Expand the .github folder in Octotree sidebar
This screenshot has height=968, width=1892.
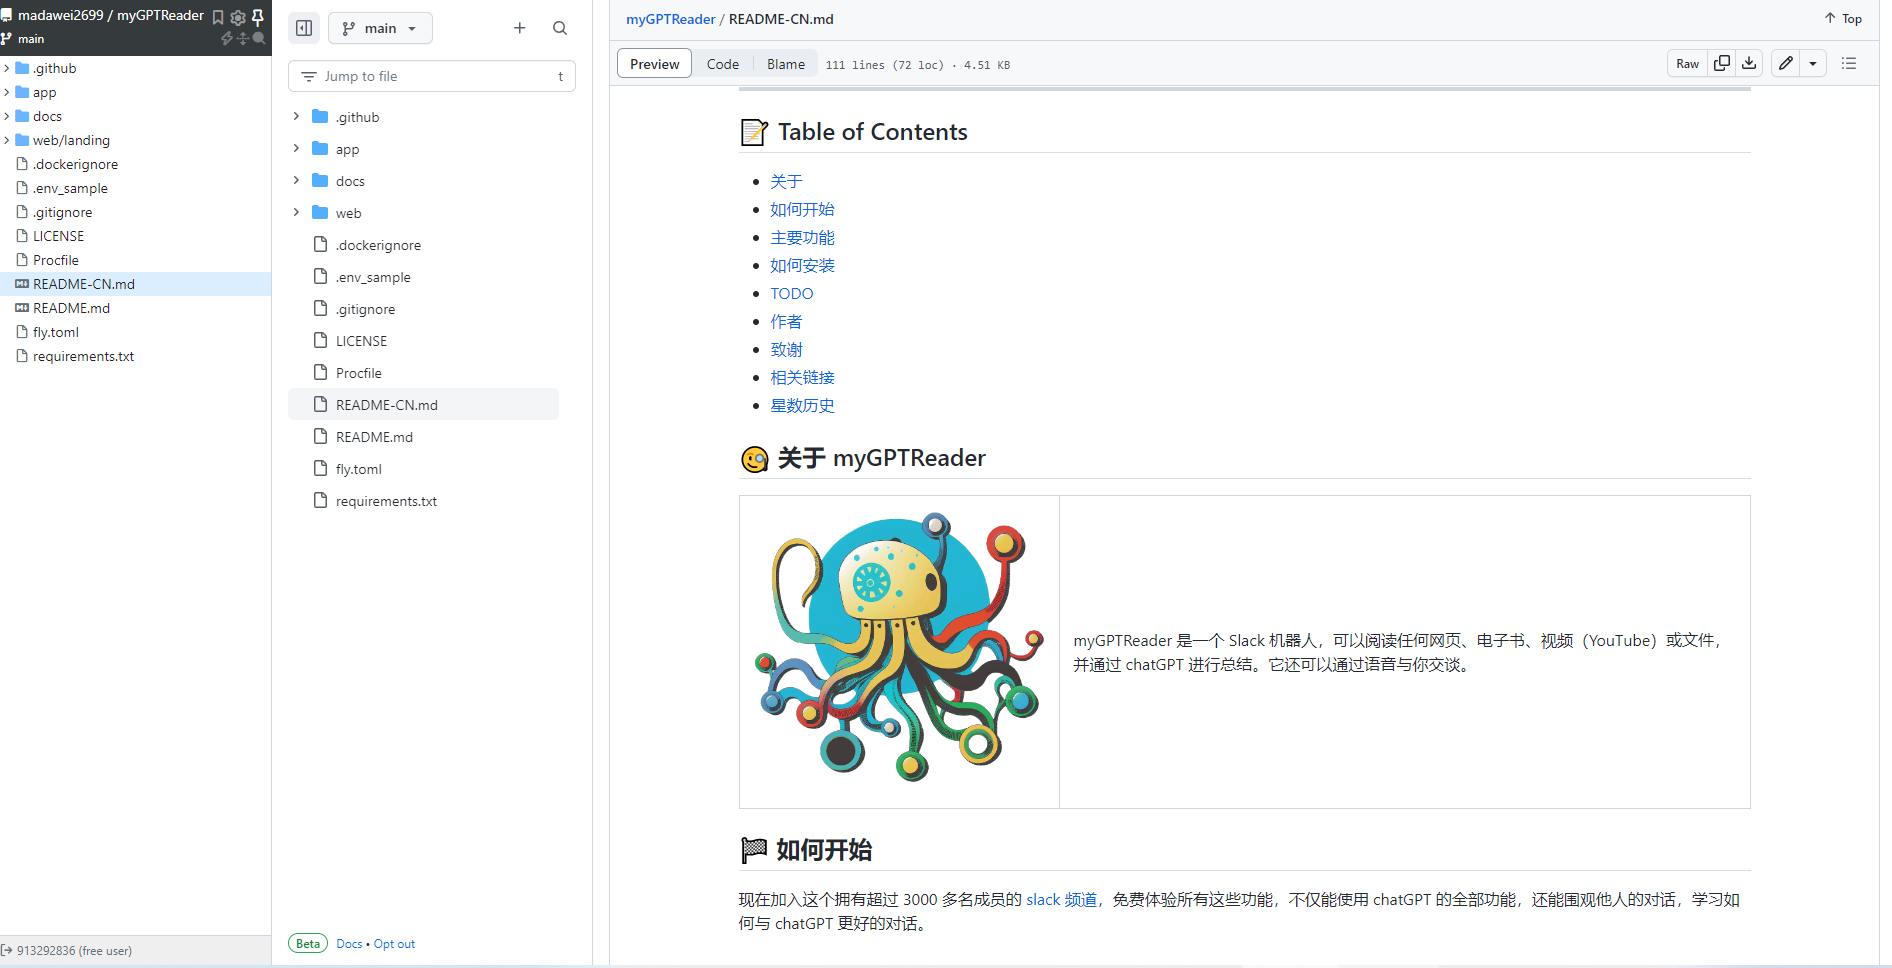point(7,68)
